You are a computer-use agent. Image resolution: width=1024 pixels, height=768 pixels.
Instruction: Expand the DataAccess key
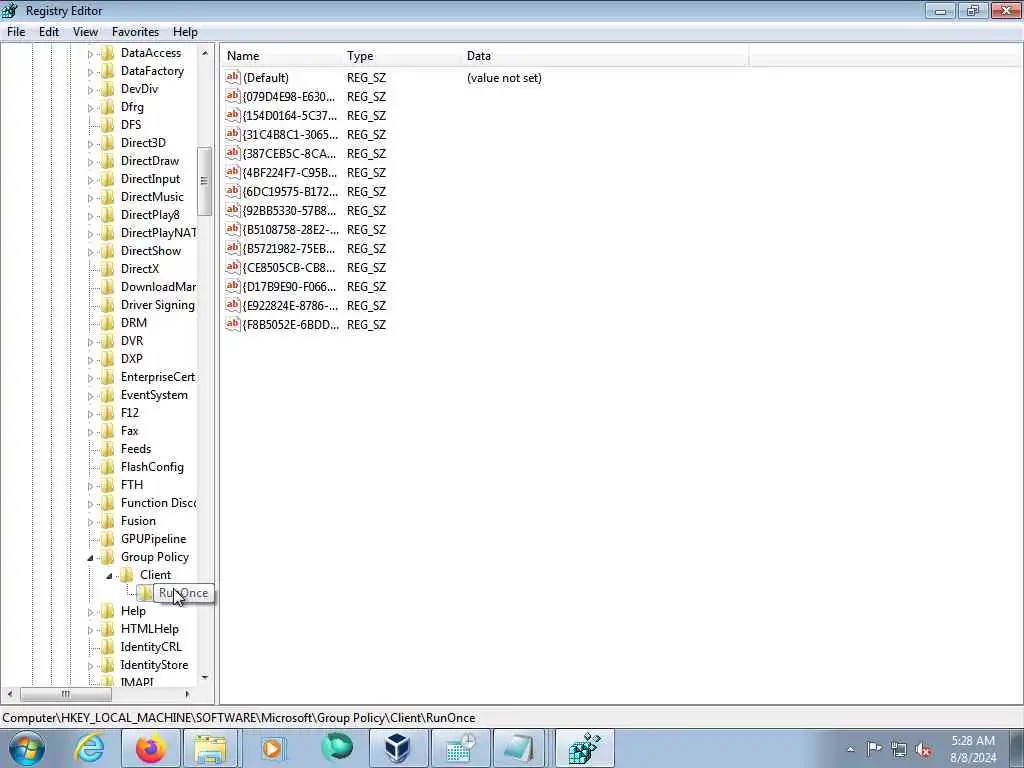point(90,54)
